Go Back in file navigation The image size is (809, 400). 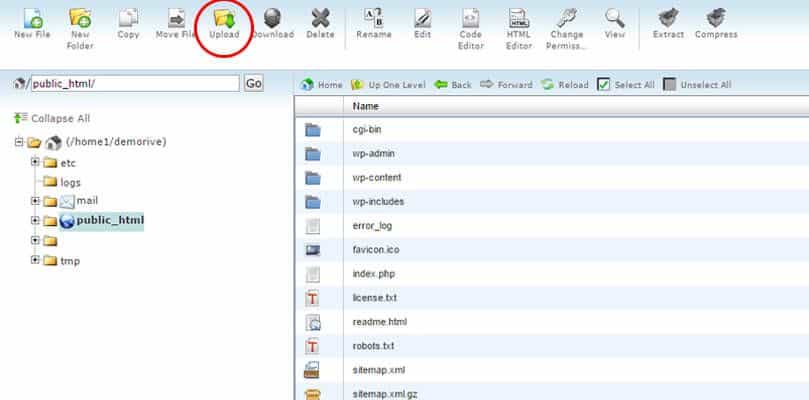[x=453, y=85]
